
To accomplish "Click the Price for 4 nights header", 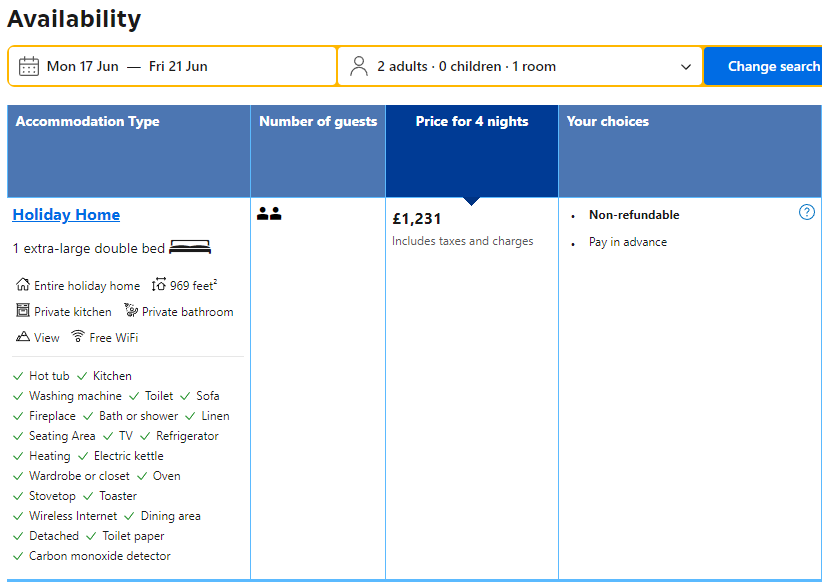I will [x=472, y=121].
